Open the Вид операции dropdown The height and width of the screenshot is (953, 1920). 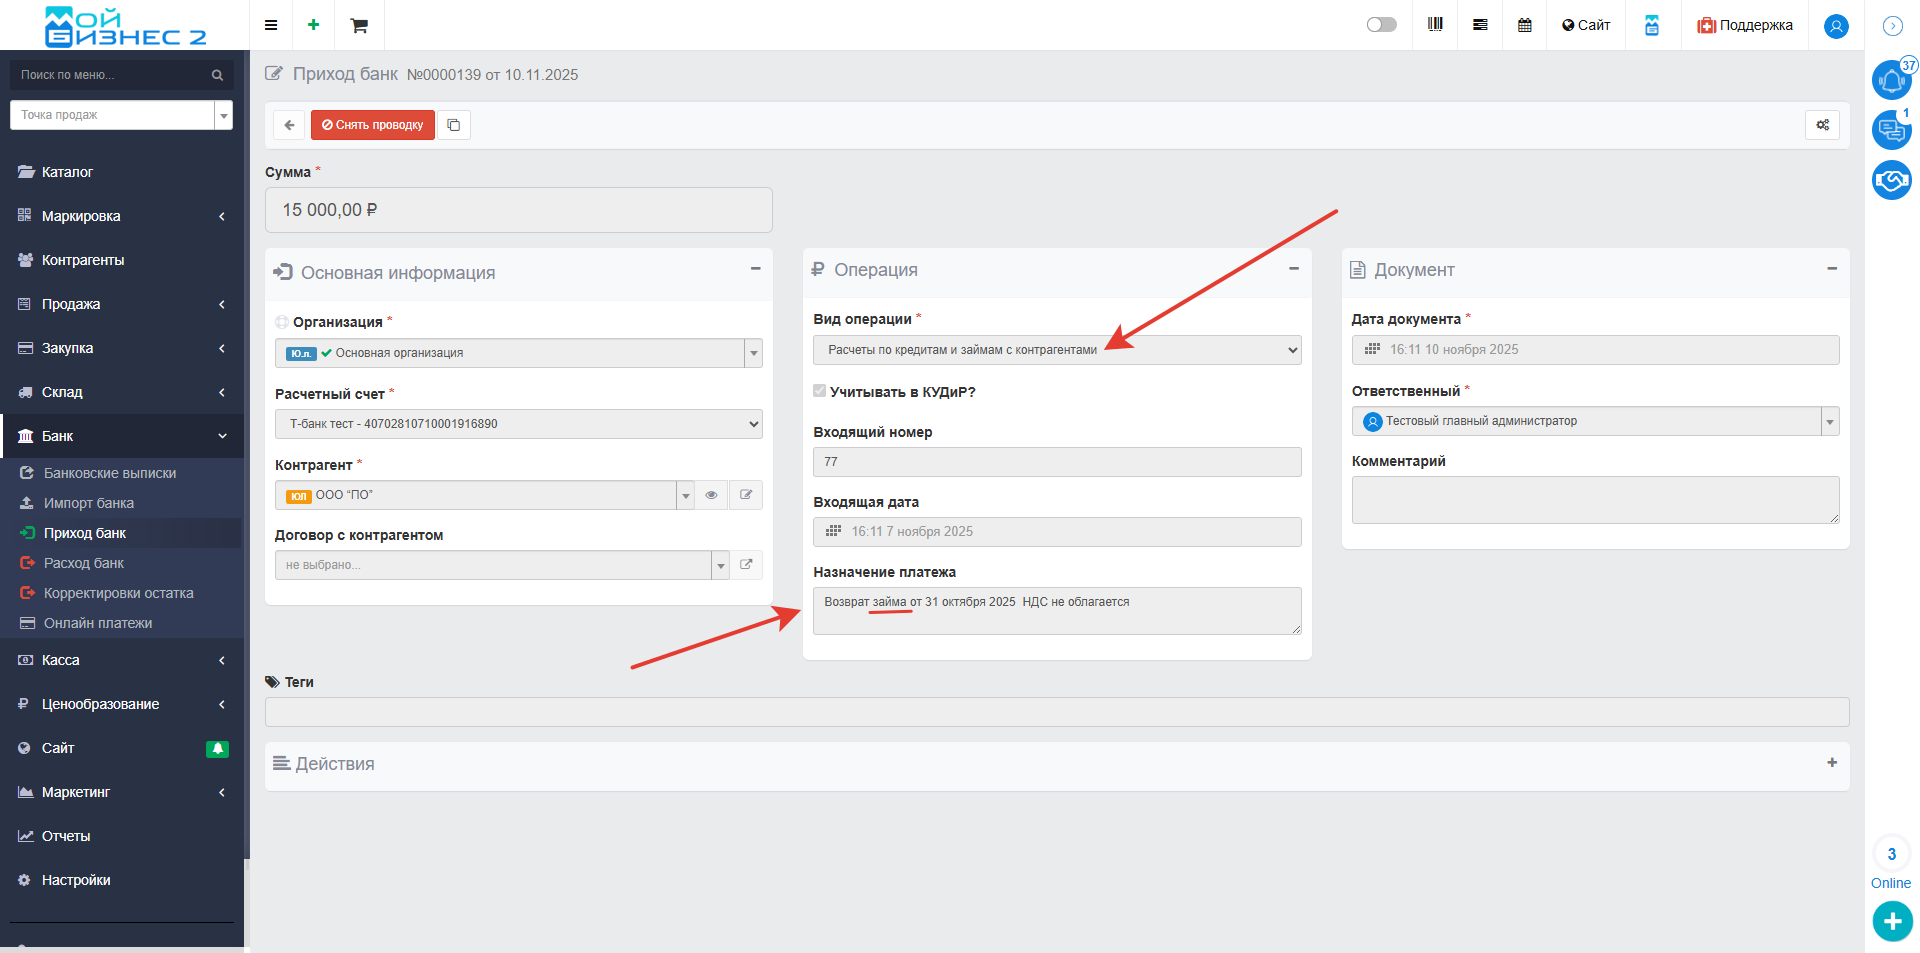click(x=1056, y=350)
